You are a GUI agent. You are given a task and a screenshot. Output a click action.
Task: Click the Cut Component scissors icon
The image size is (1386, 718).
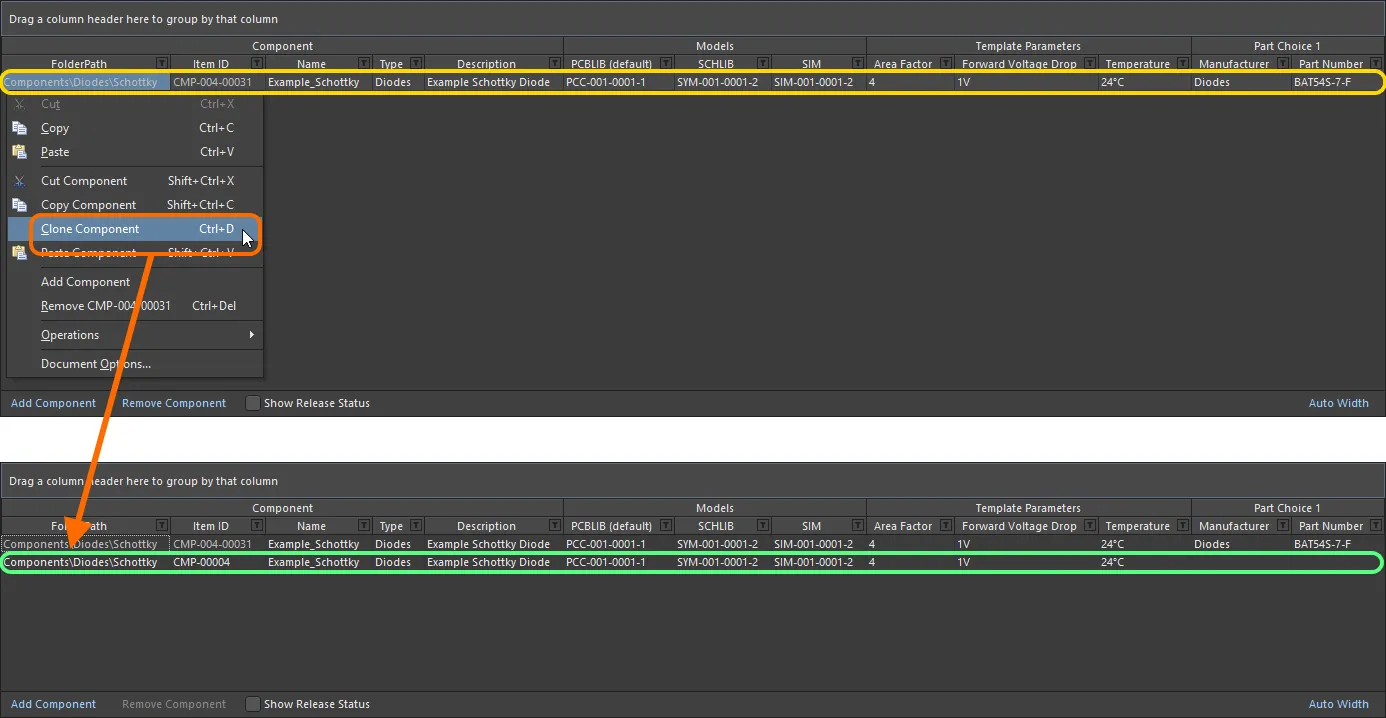(19, 181)
